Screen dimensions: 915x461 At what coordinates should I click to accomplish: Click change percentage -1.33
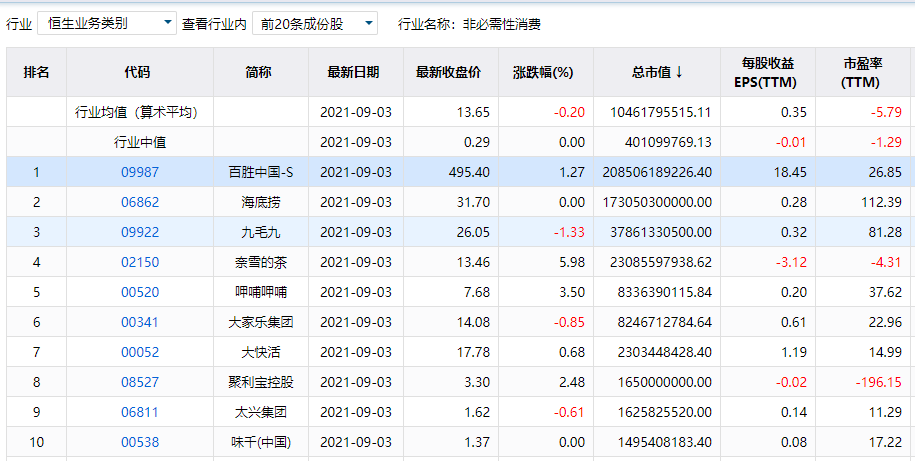[x=569, y=232]
